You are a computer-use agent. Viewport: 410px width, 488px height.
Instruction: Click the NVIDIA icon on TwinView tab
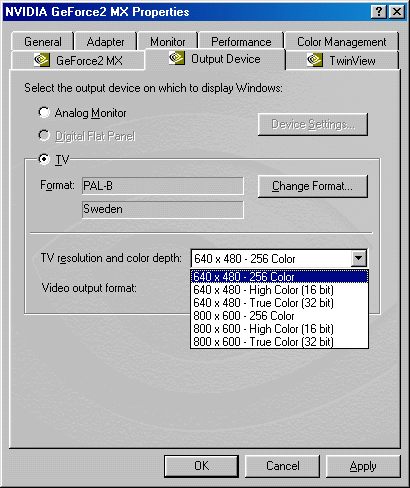coord(315,60)
